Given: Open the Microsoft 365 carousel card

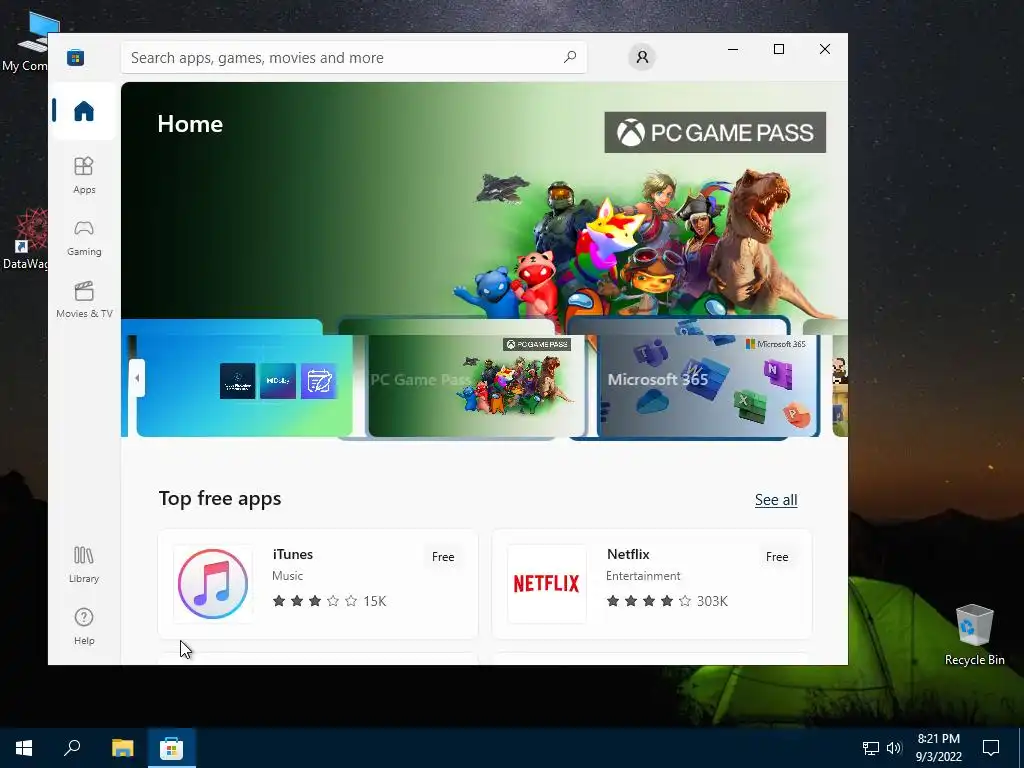Looking at the screenshot, I should pyautogui.click(x=708, y=385).
